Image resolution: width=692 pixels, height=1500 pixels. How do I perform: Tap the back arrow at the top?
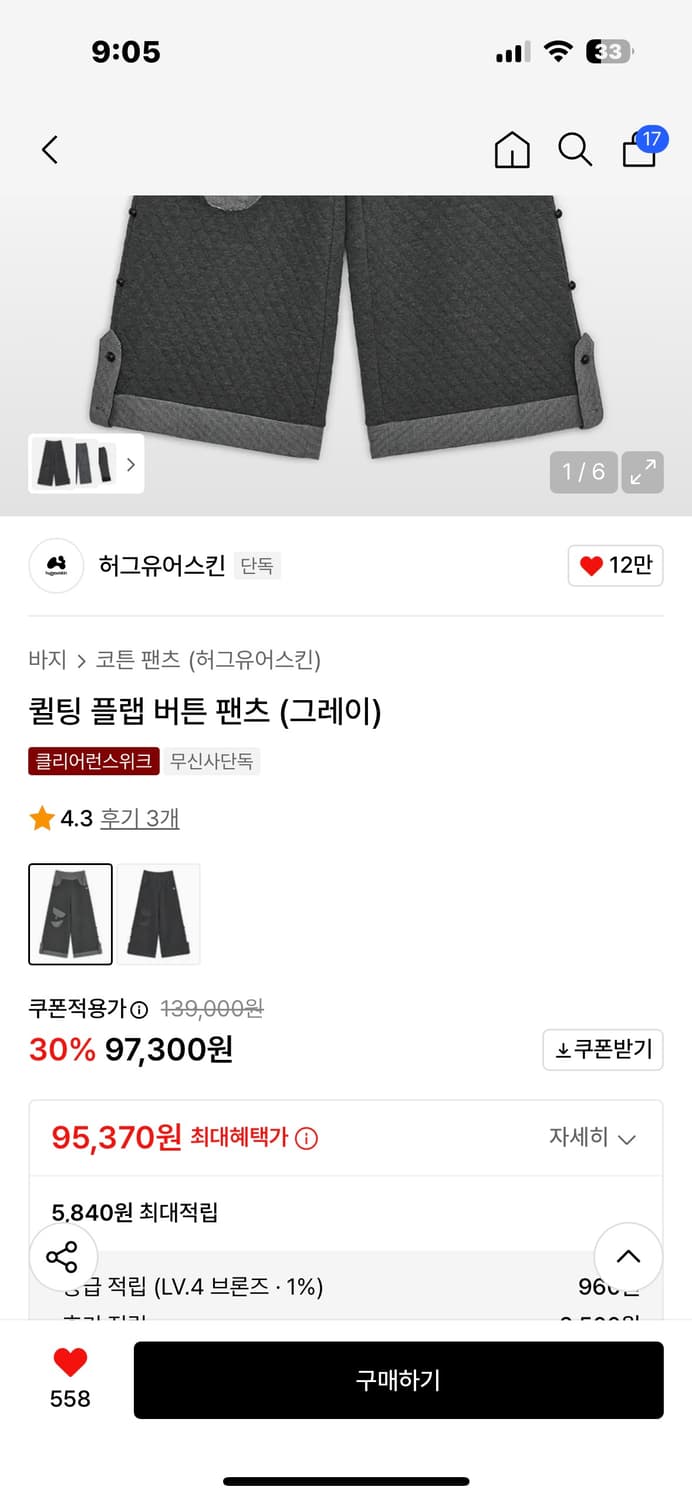tap(50, 149)
